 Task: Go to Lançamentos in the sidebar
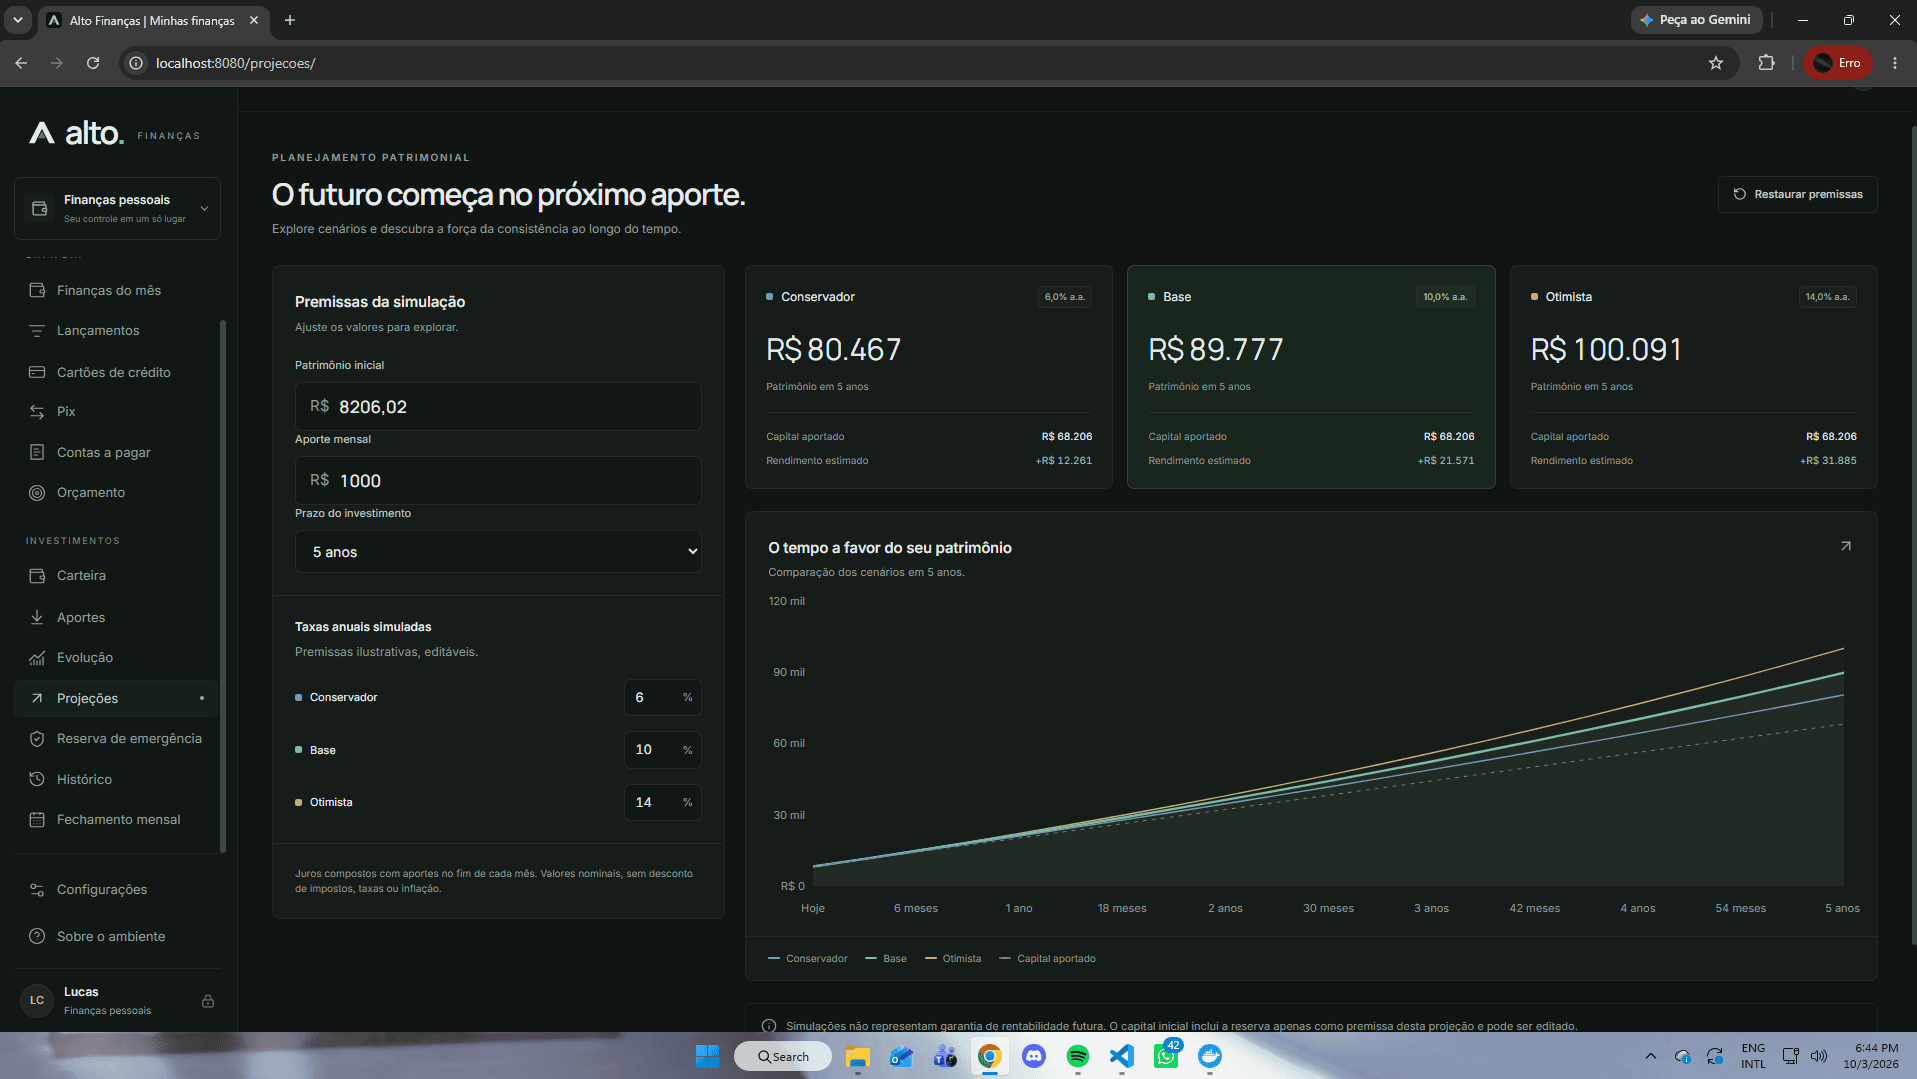[x=98, y=331]
